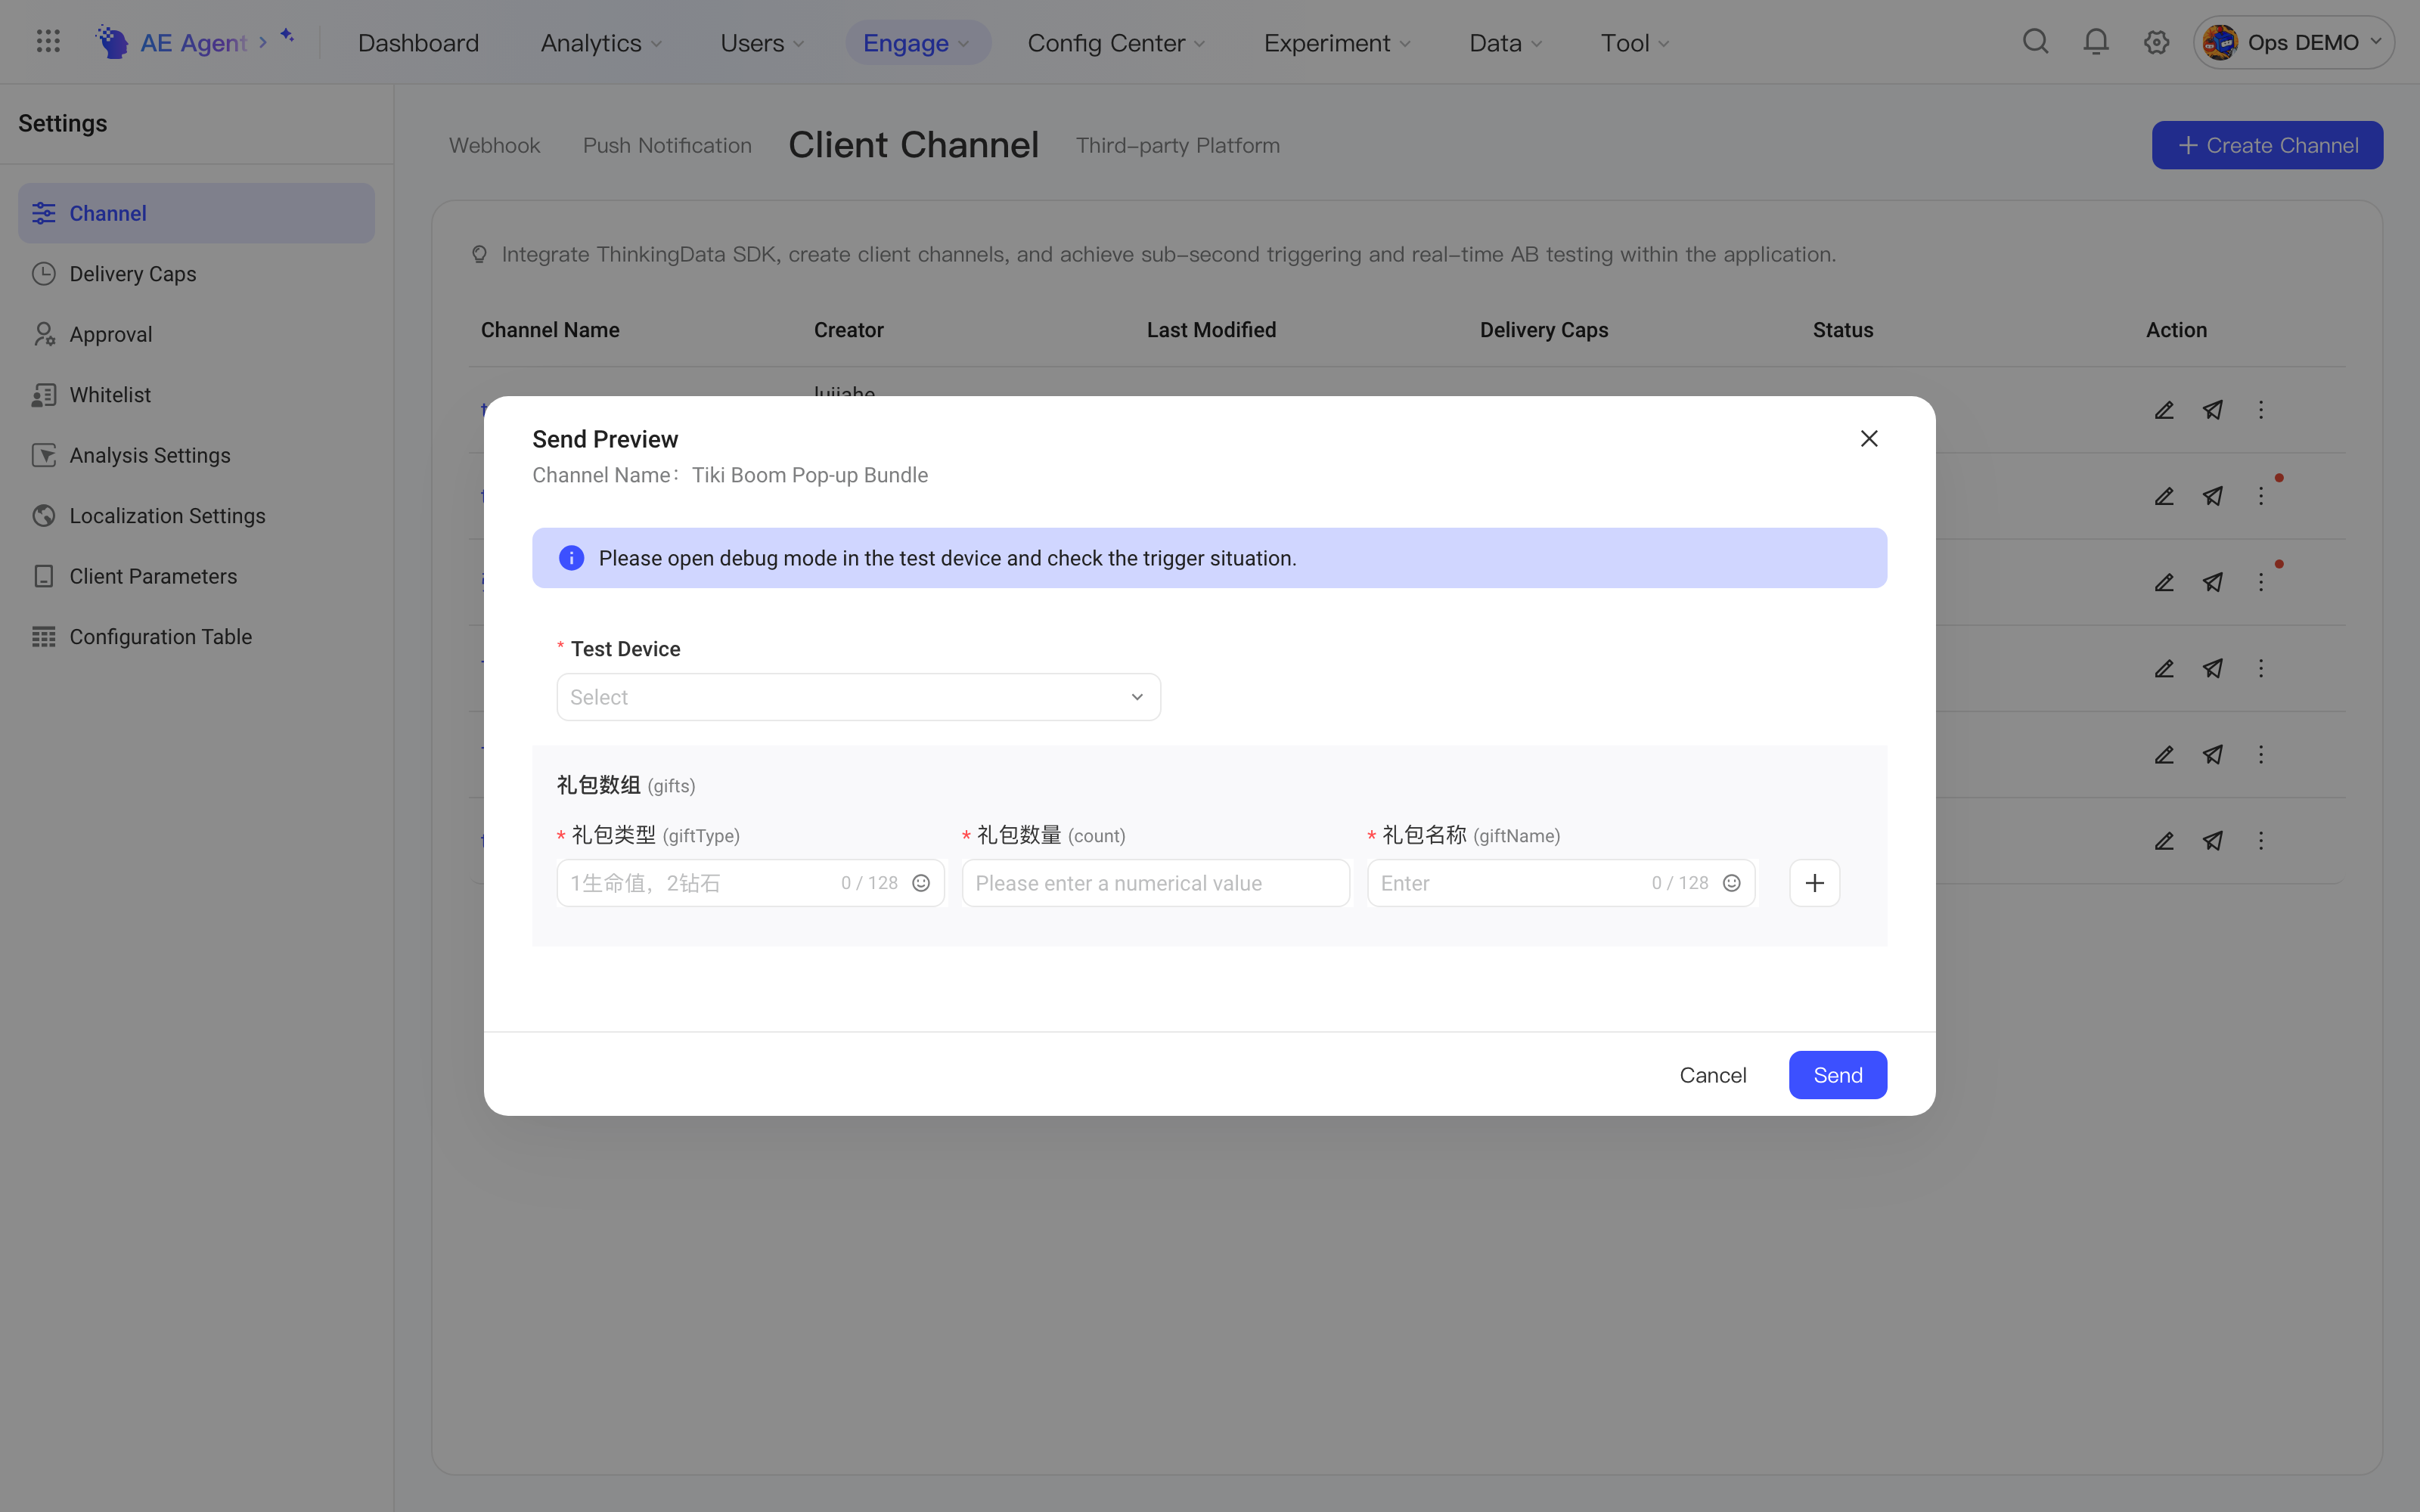Close the Send Preview dialog
Image resolution: width=2420 pixels, height=1512 pixels.
click(1868, 439)
